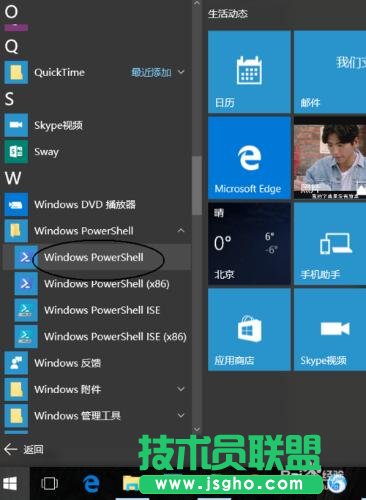Jump to letter O section header
This screenshot has width=366, height=500.
click(x=11, y=12)
